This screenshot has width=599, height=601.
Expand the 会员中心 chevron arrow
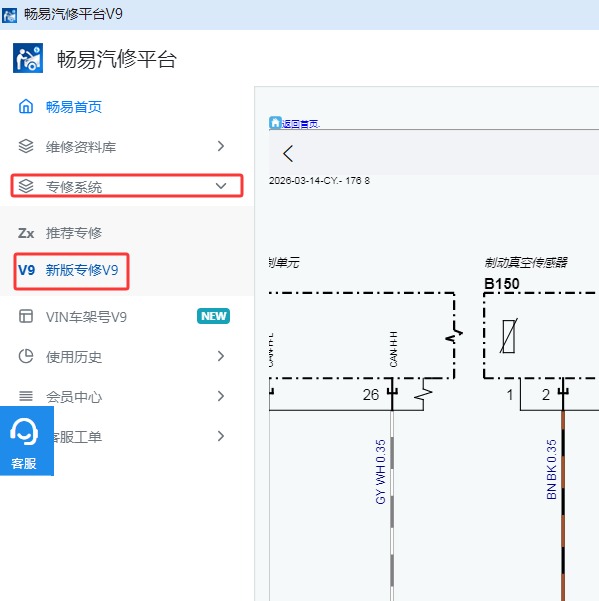[x=221, y=396]
